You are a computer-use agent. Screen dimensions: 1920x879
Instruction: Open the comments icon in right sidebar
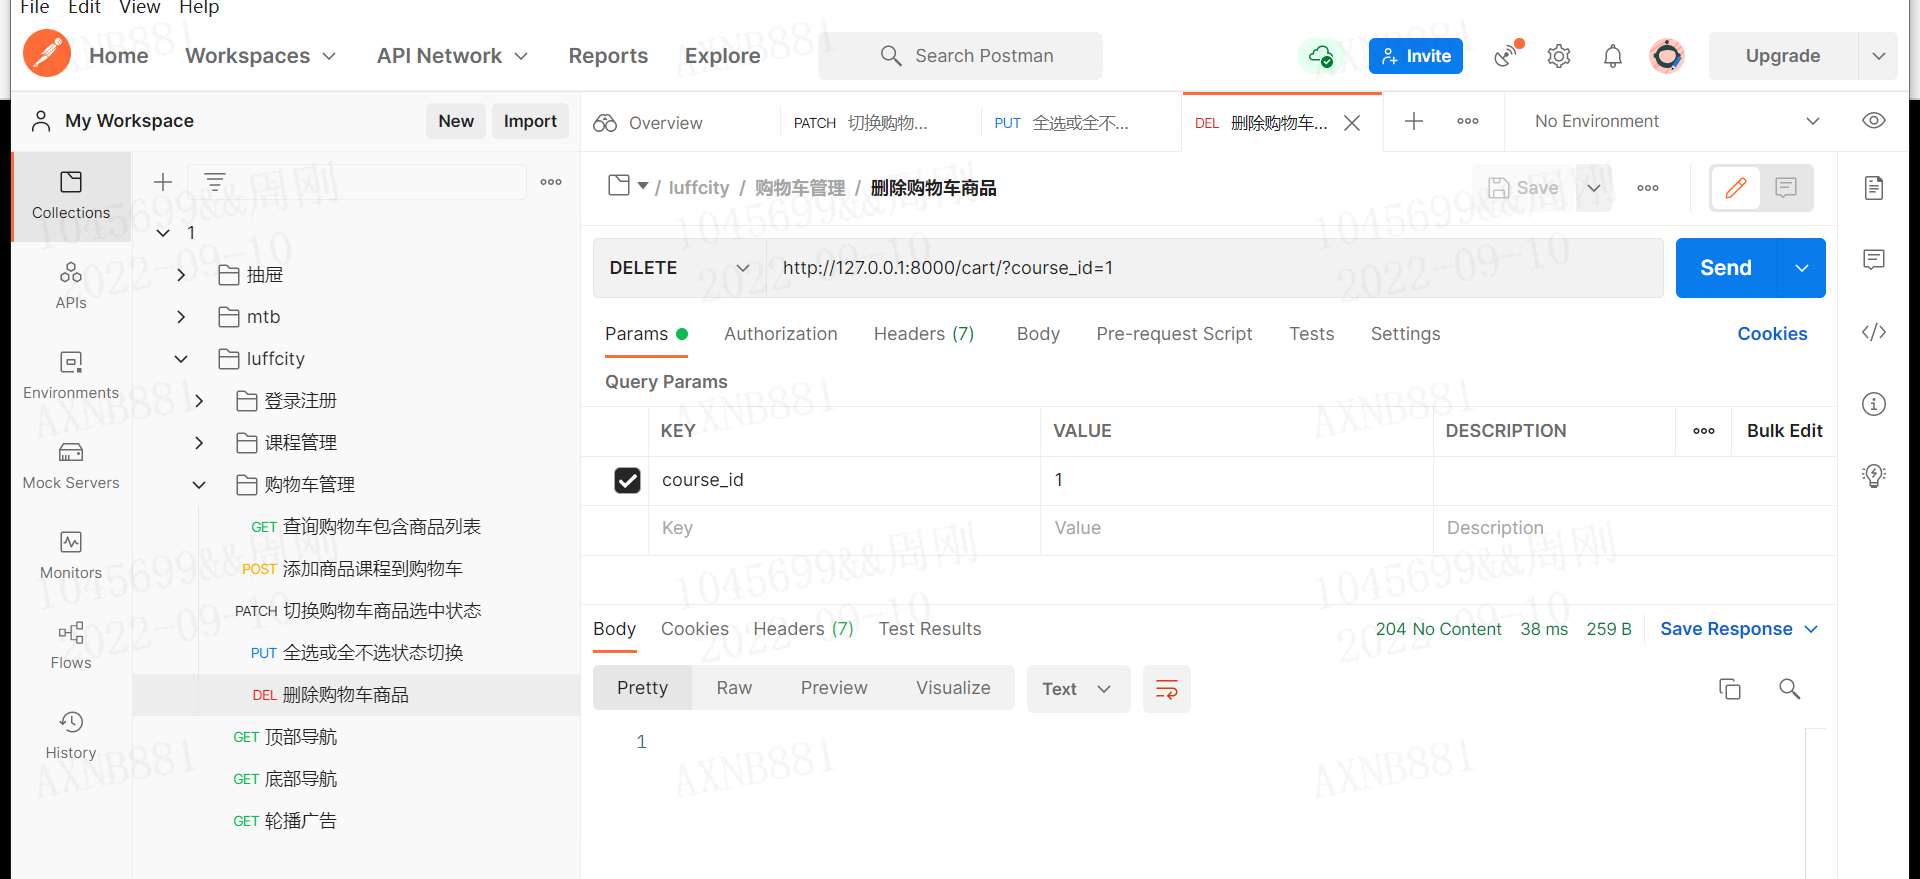pyautogui.click(x=1874, y=260)
